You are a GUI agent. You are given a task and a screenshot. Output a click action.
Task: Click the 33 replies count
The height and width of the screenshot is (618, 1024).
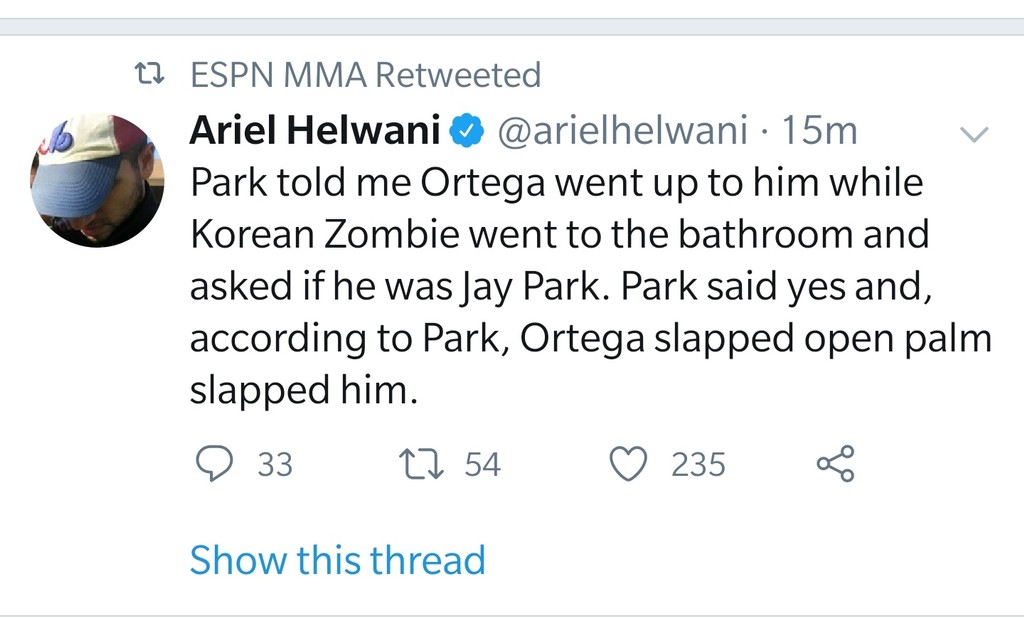tap(275, 465)
